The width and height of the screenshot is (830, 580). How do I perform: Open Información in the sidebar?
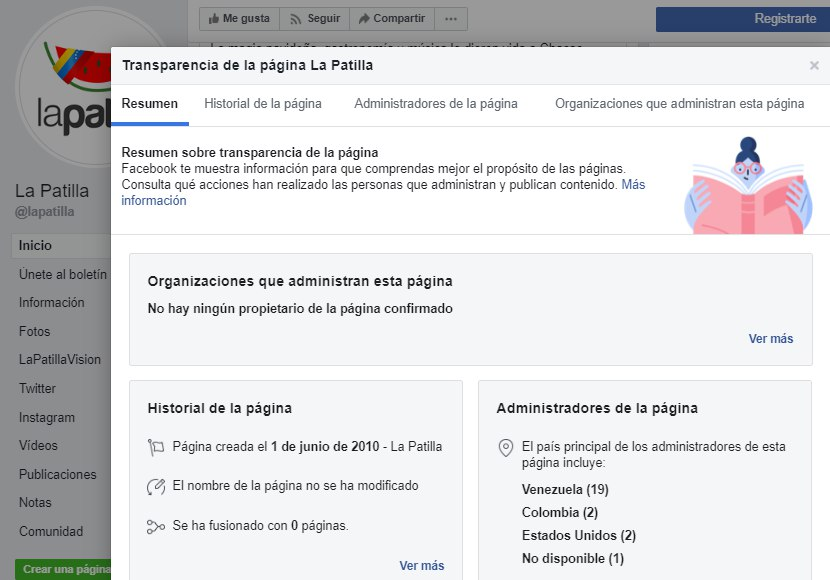click(52, 303)
